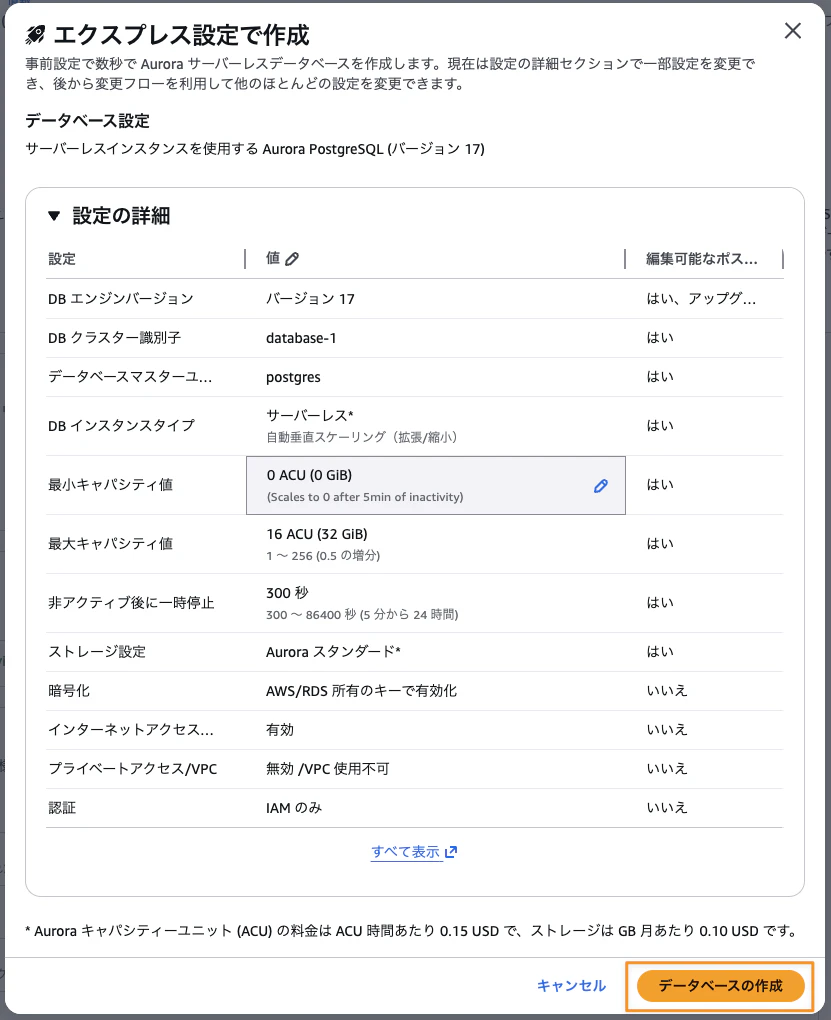The width and height of the screenshot is (831, 1020).
Task: Click the DB クラスター識別子 row label
Action: click(x=115, y=338)
